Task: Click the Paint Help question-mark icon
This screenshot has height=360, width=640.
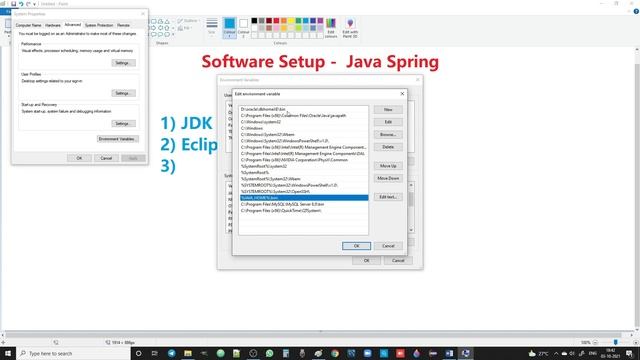Action: (636, 11)
